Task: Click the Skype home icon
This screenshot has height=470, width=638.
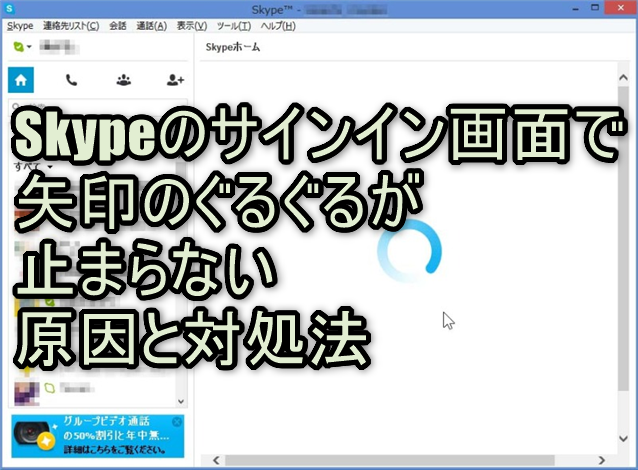Action: tap(21, 80)
